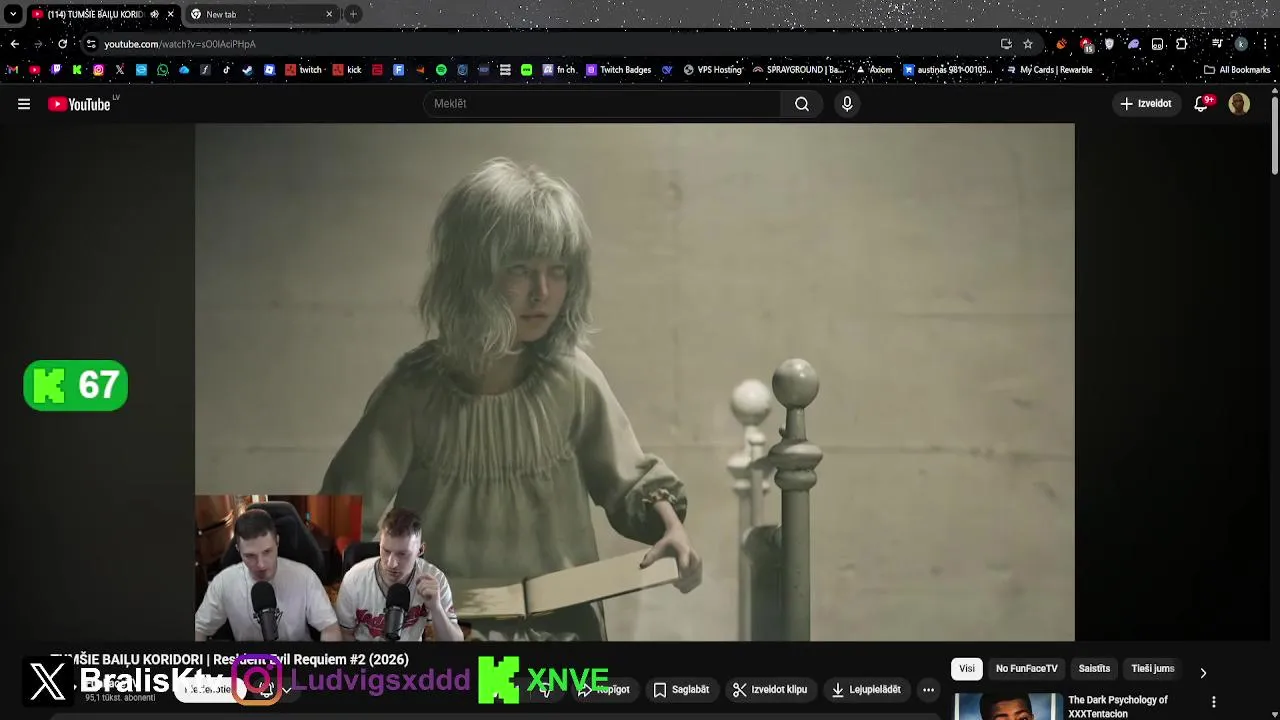Open the 'kick' labeled bookmark

click(347, 70)
